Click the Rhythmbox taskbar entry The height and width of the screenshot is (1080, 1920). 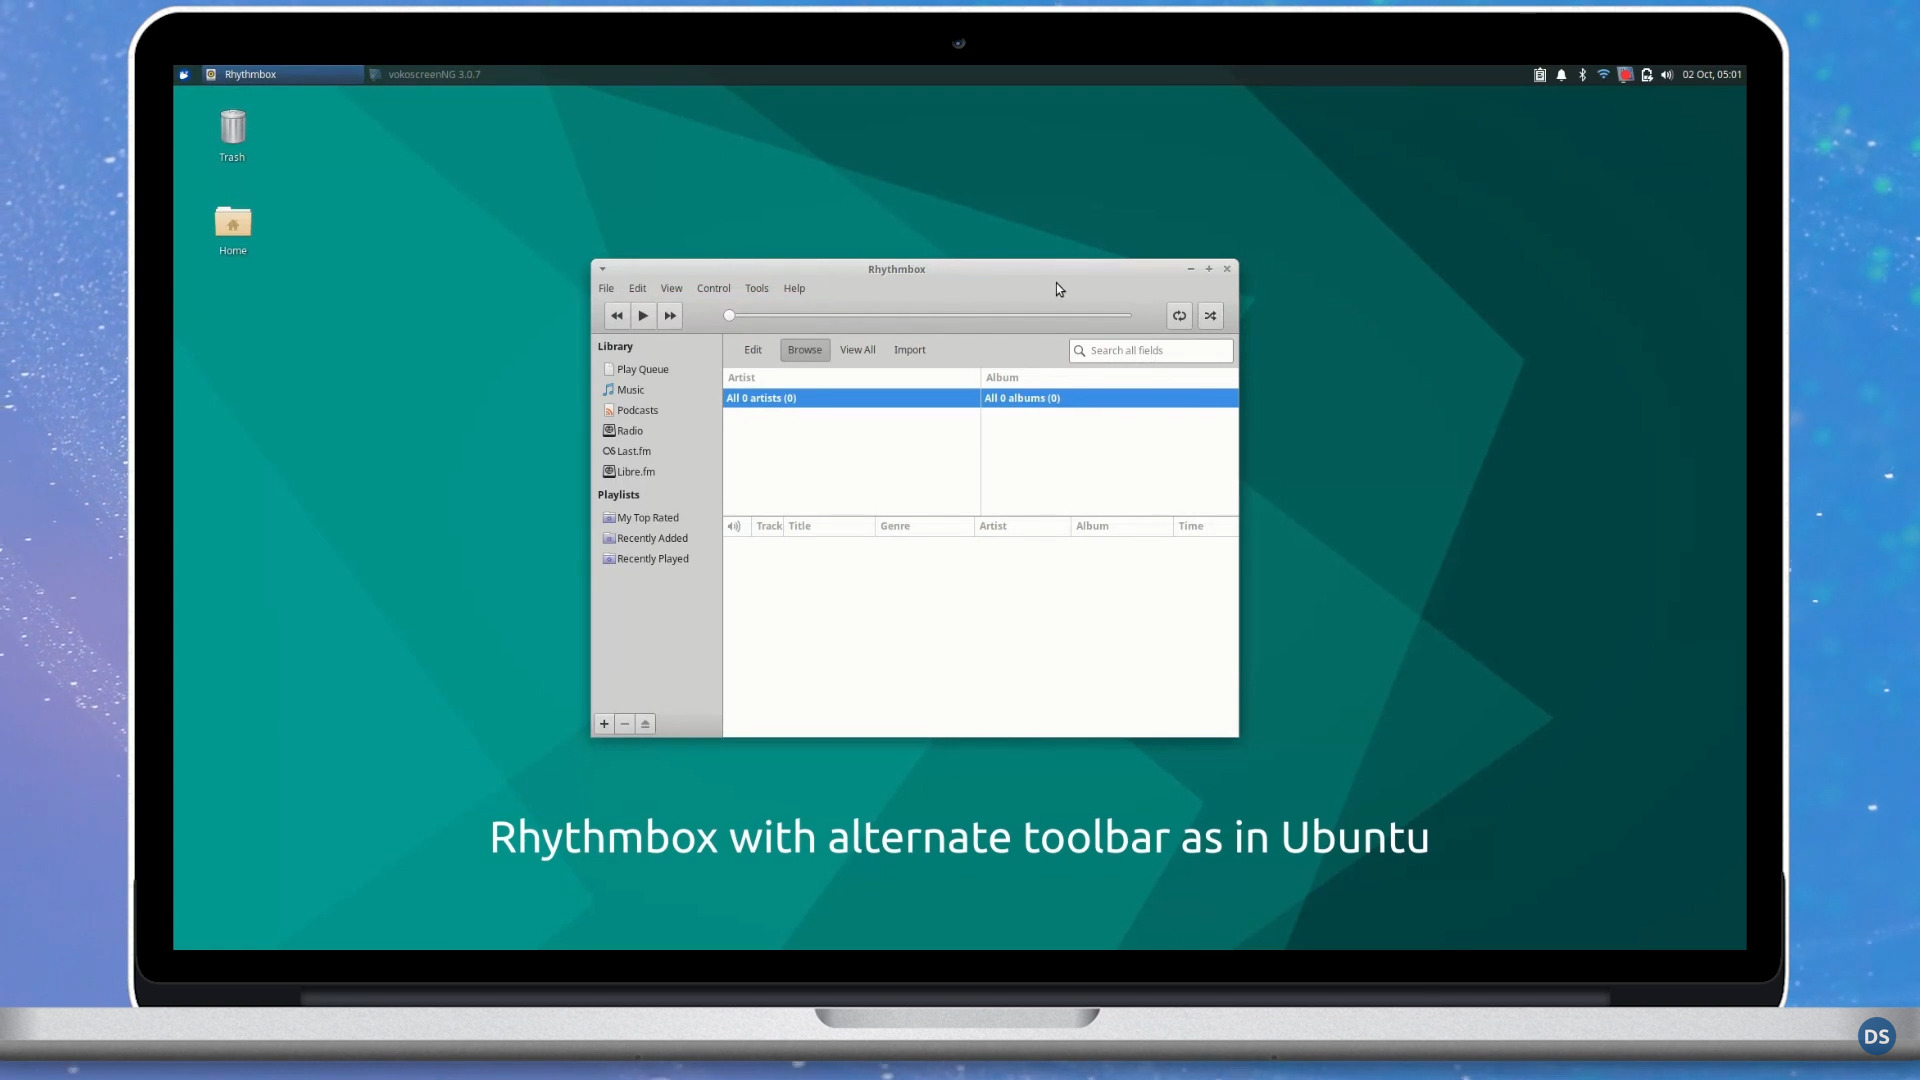pyautogui.click(x=282, y=74)
